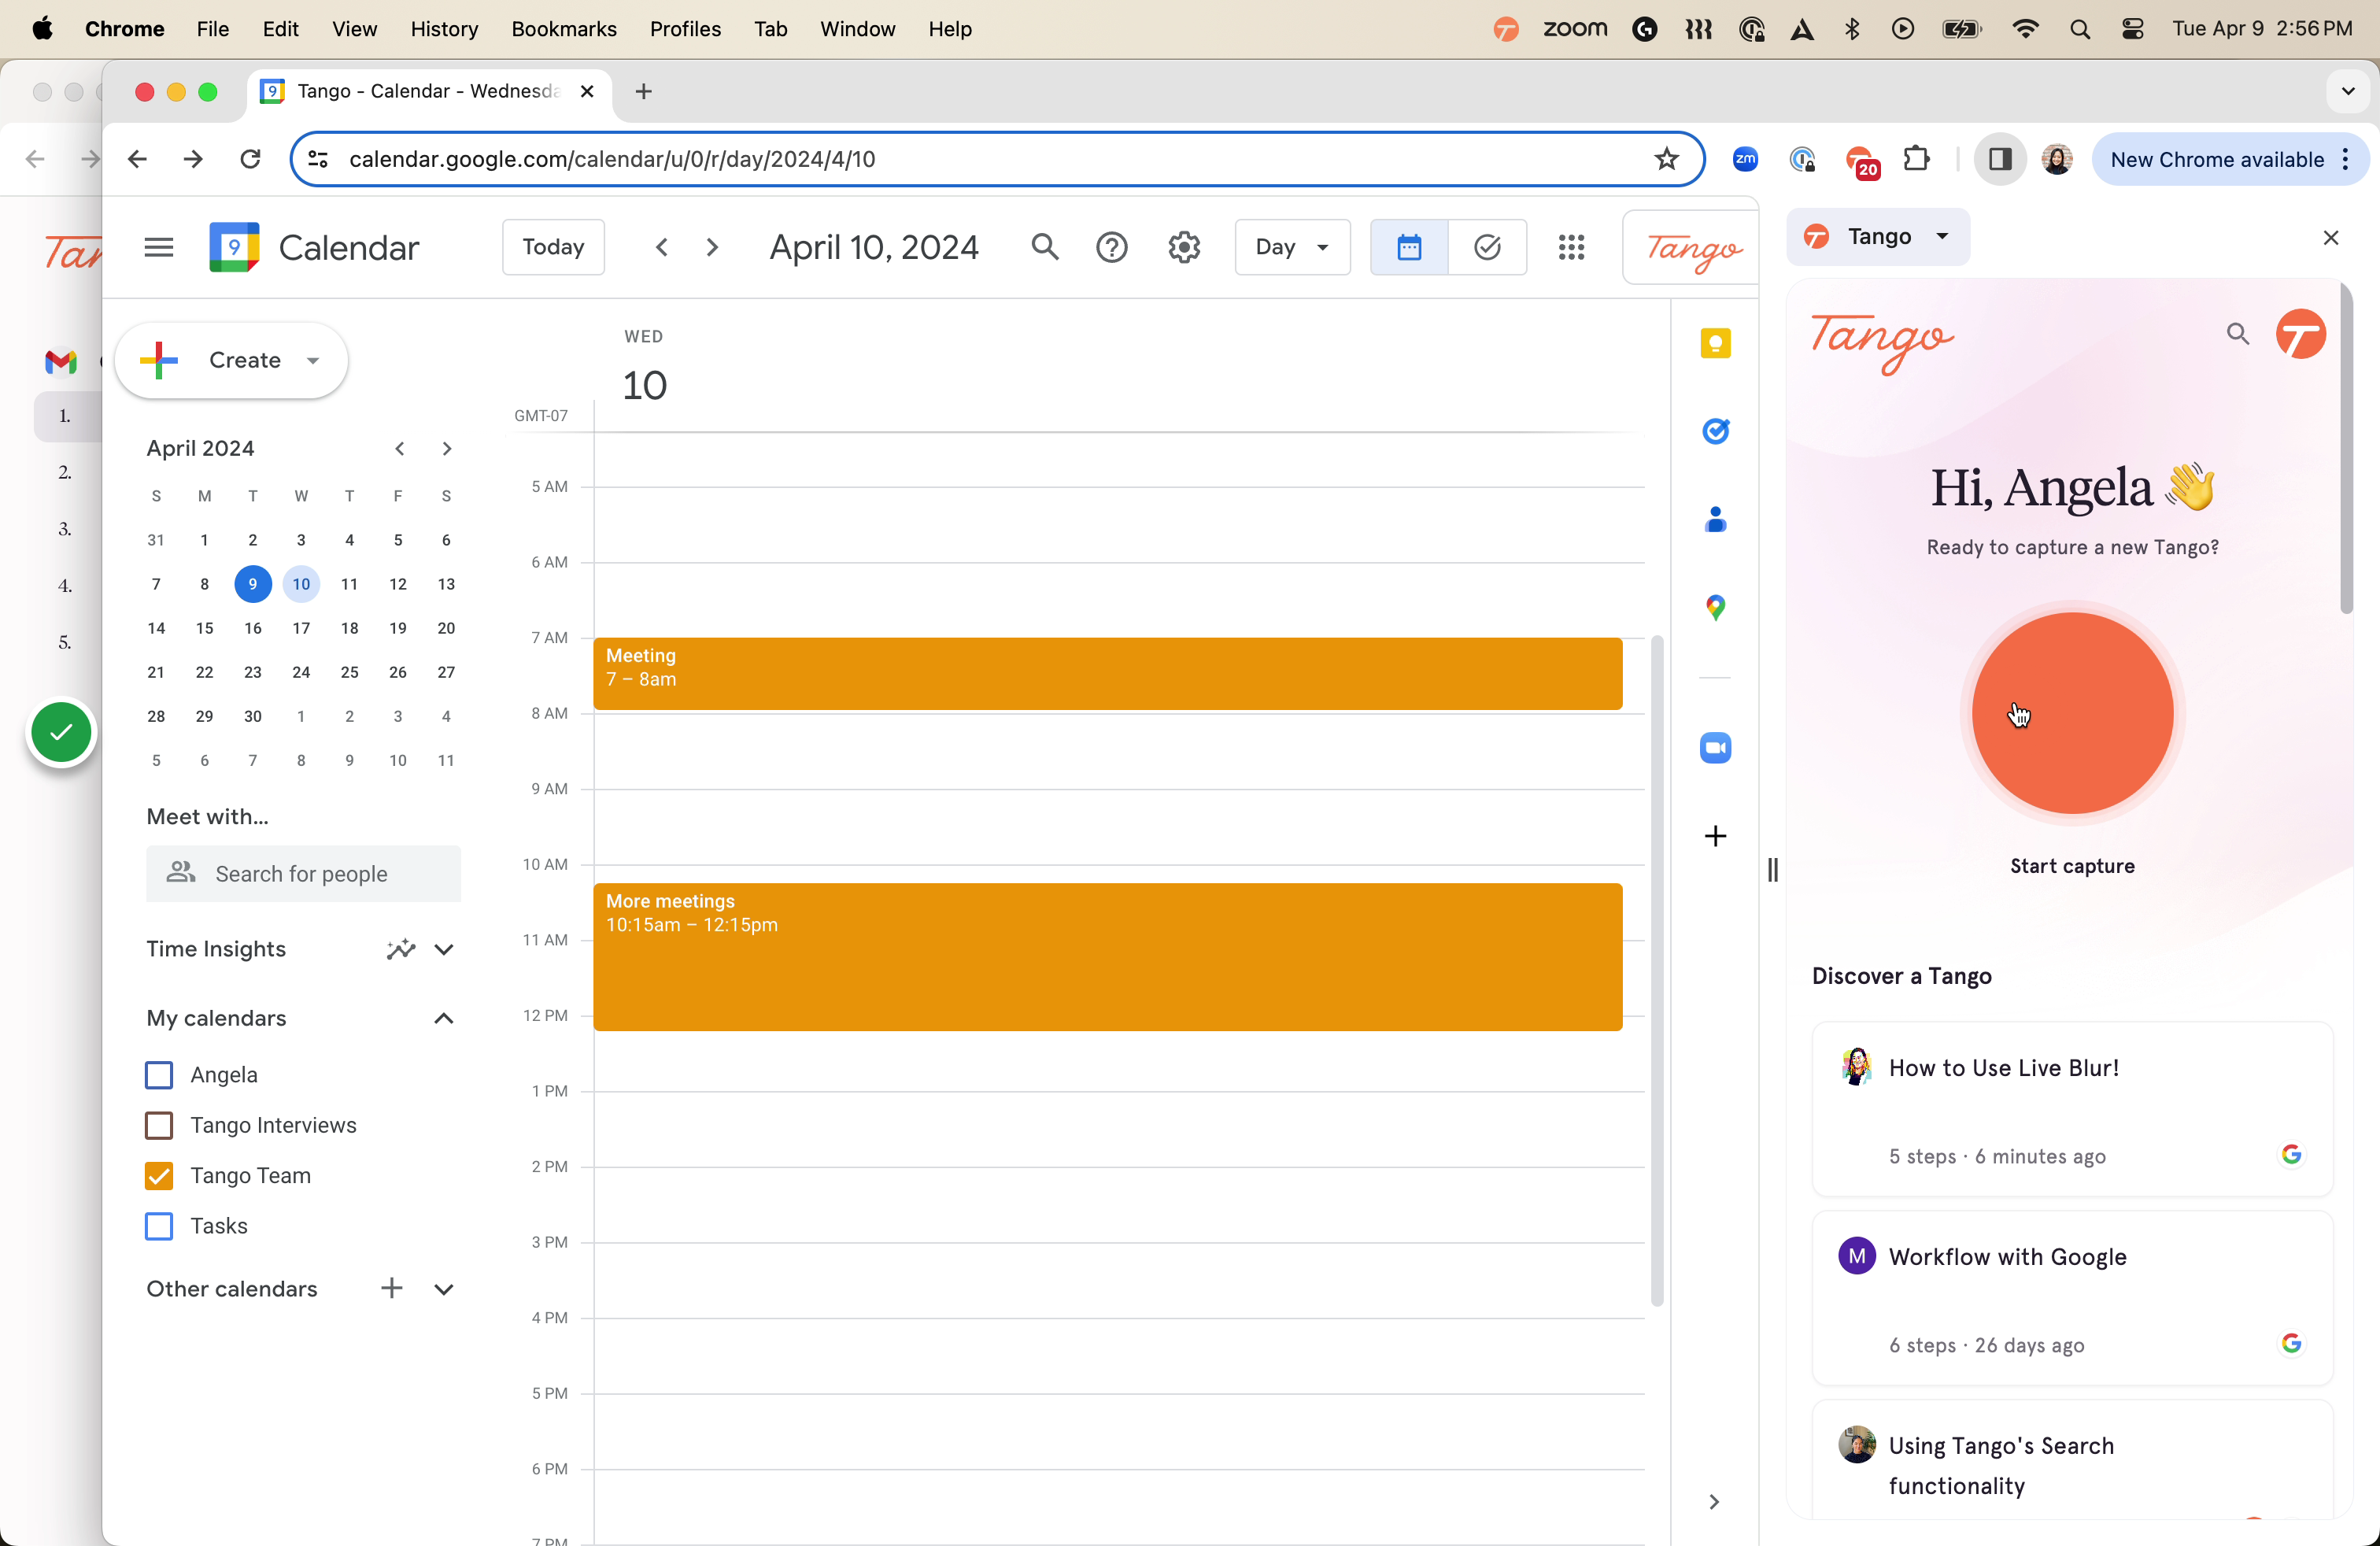Collapse the My calendars section

click(444, 1018)
